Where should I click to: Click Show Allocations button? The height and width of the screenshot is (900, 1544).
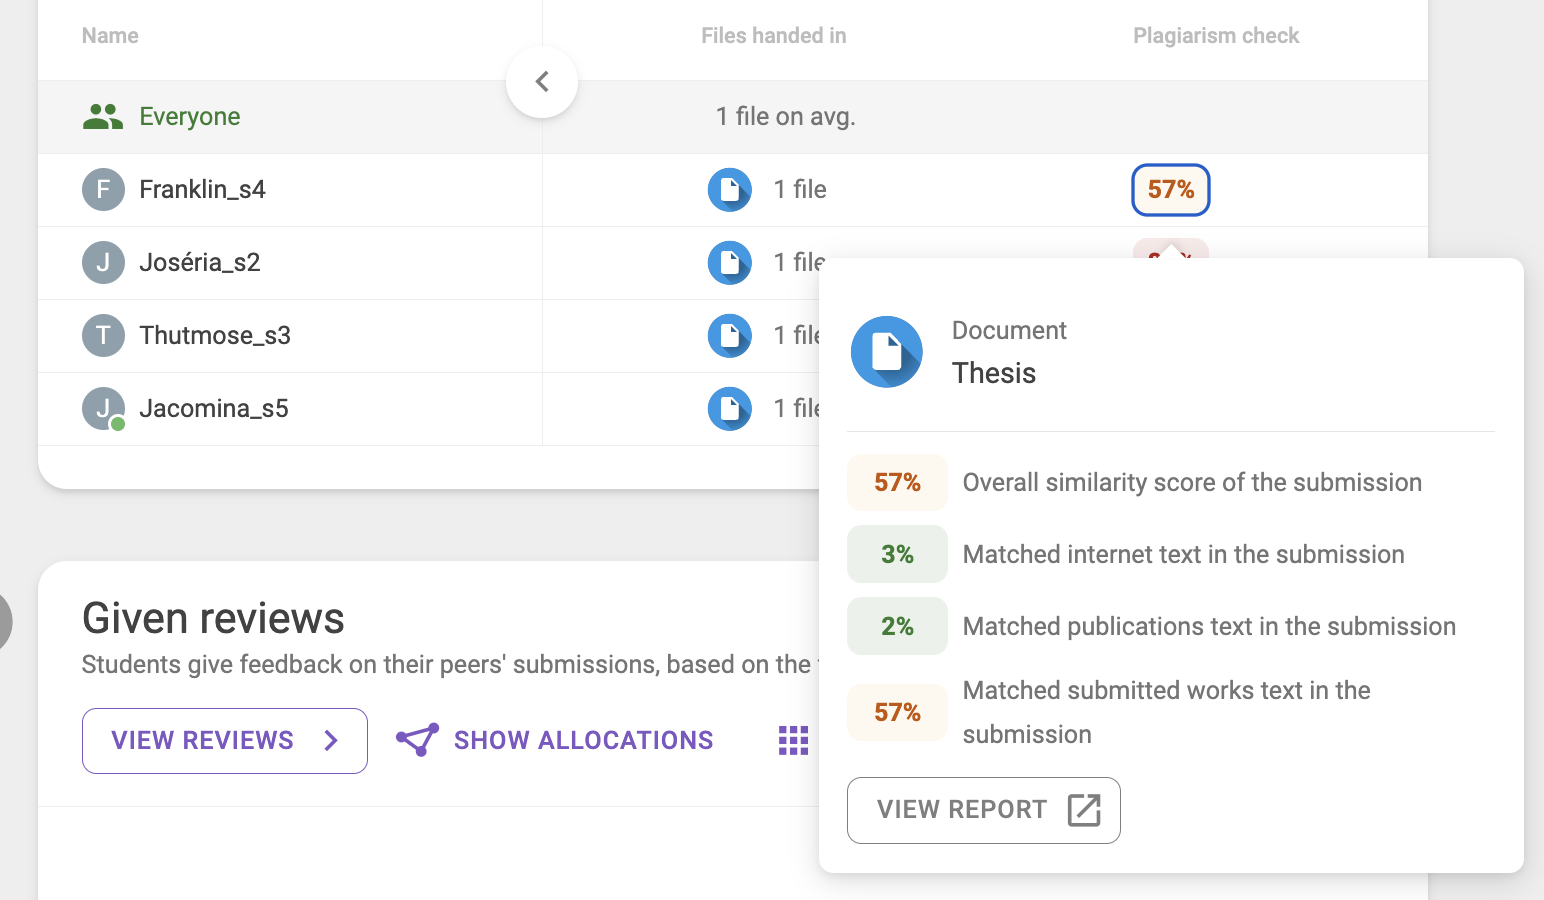point(555,741)
